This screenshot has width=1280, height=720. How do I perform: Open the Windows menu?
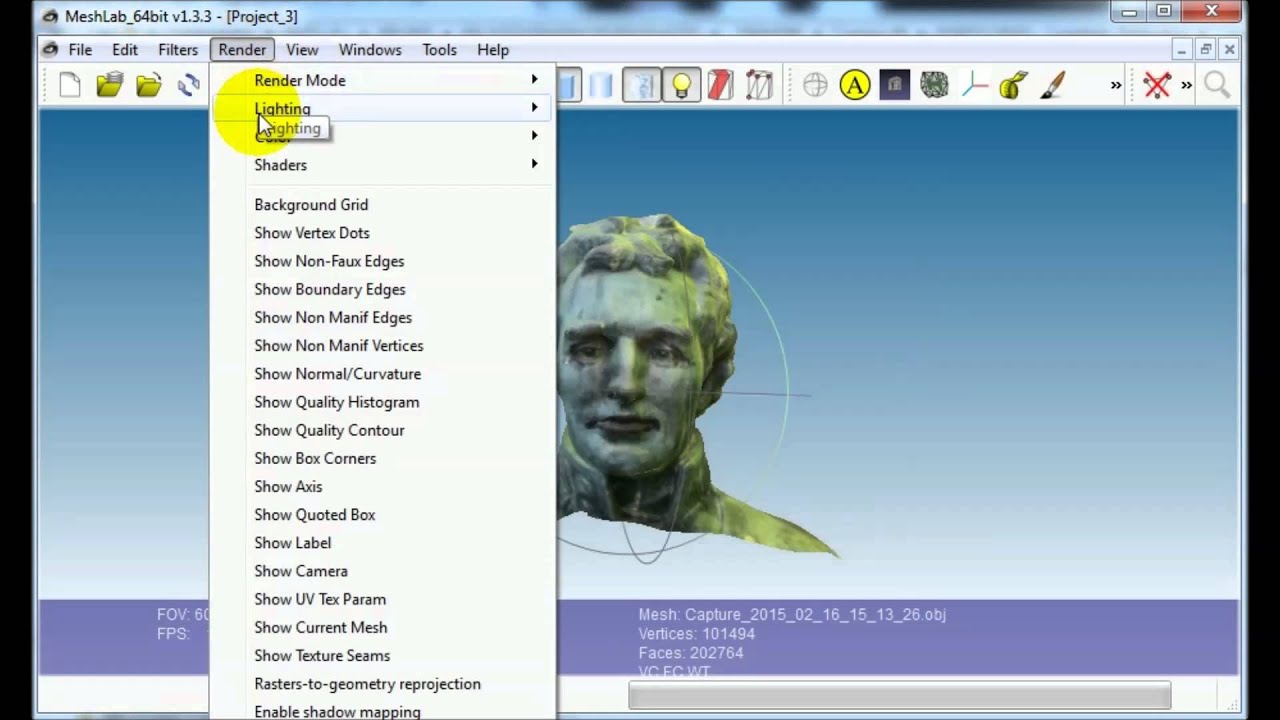point(370,49)
